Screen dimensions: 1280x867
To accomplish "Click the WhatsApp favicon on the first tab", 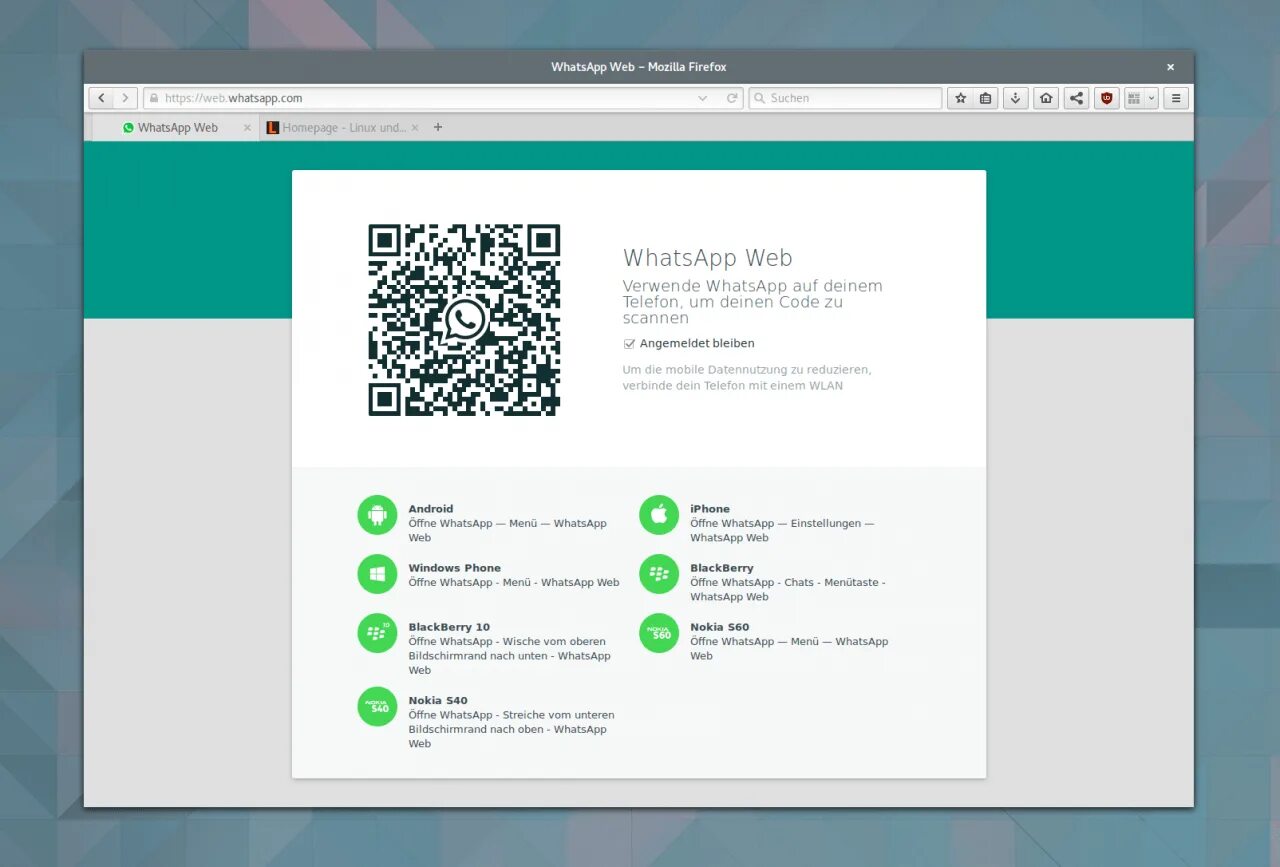I will pos(128,128).
